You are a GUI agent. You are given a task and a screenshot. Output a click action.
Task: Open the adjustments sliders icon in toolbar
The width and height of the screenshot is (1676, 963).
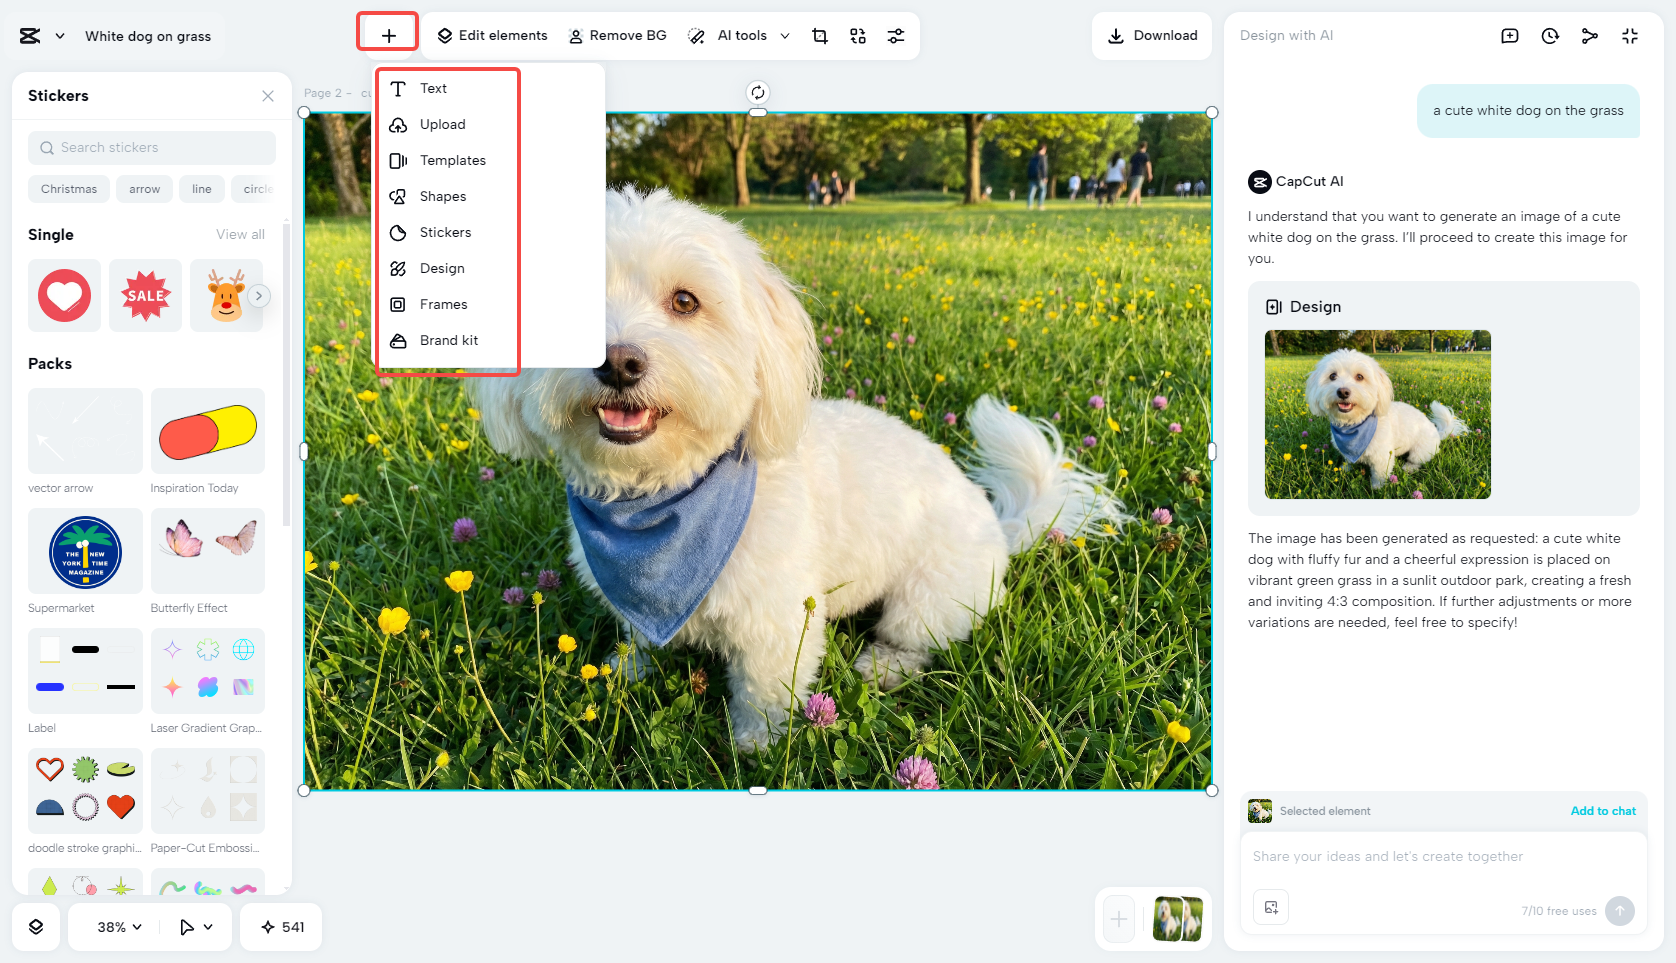point(896,35)
